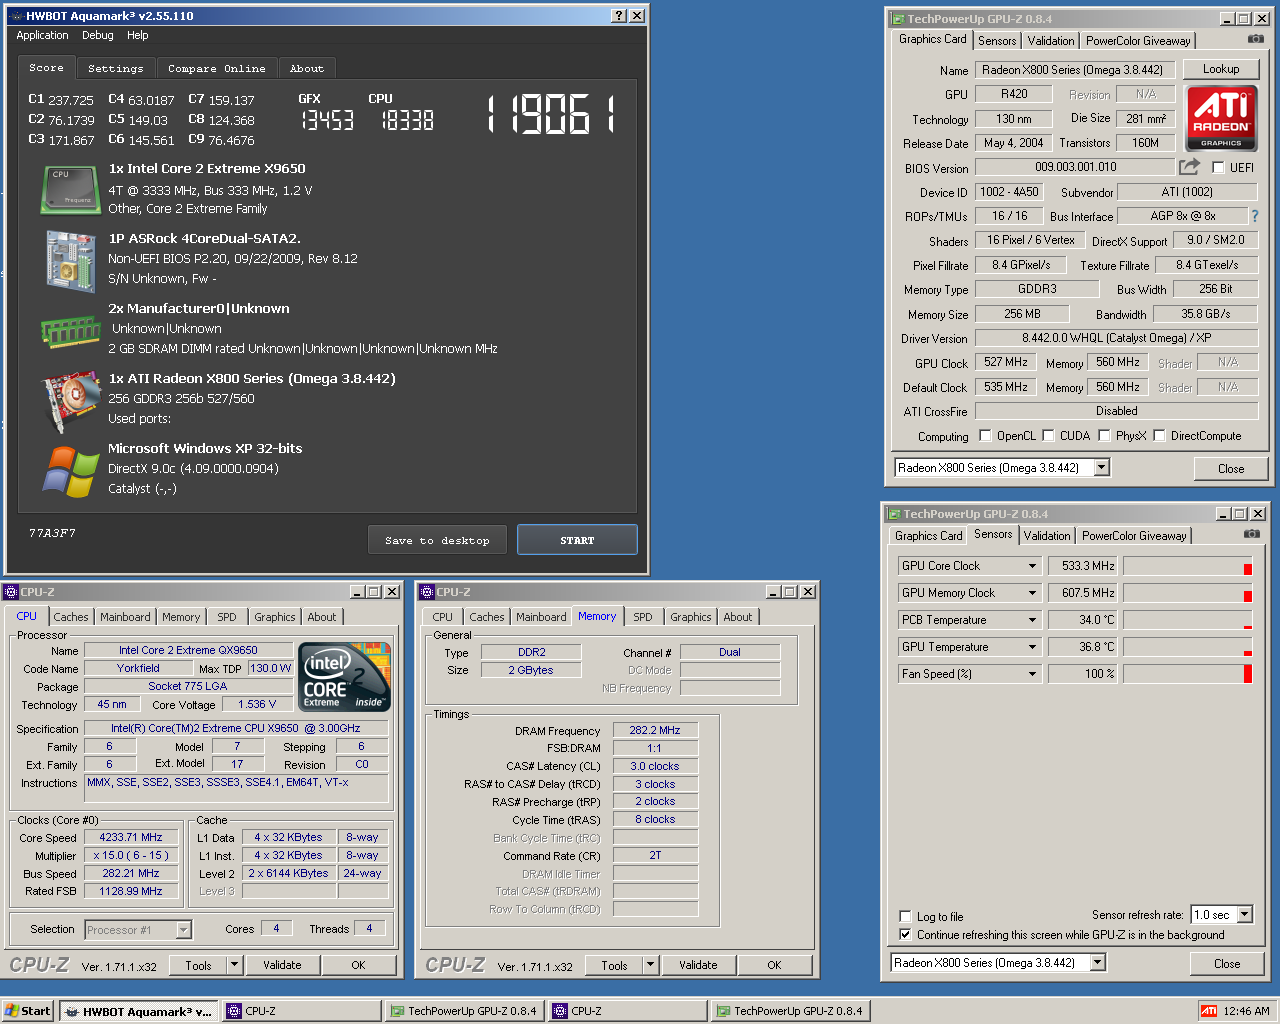Open the Sensor refresh rate dropdown

click(x=1245, y=914)
